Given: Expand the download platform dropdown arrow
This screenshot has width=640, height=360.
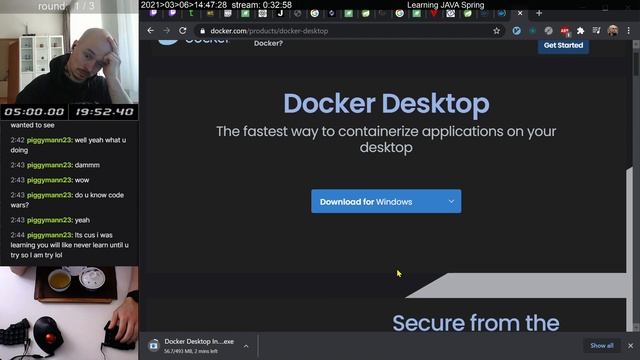Looking at the screenshot, I should click(x=451, y=201).
